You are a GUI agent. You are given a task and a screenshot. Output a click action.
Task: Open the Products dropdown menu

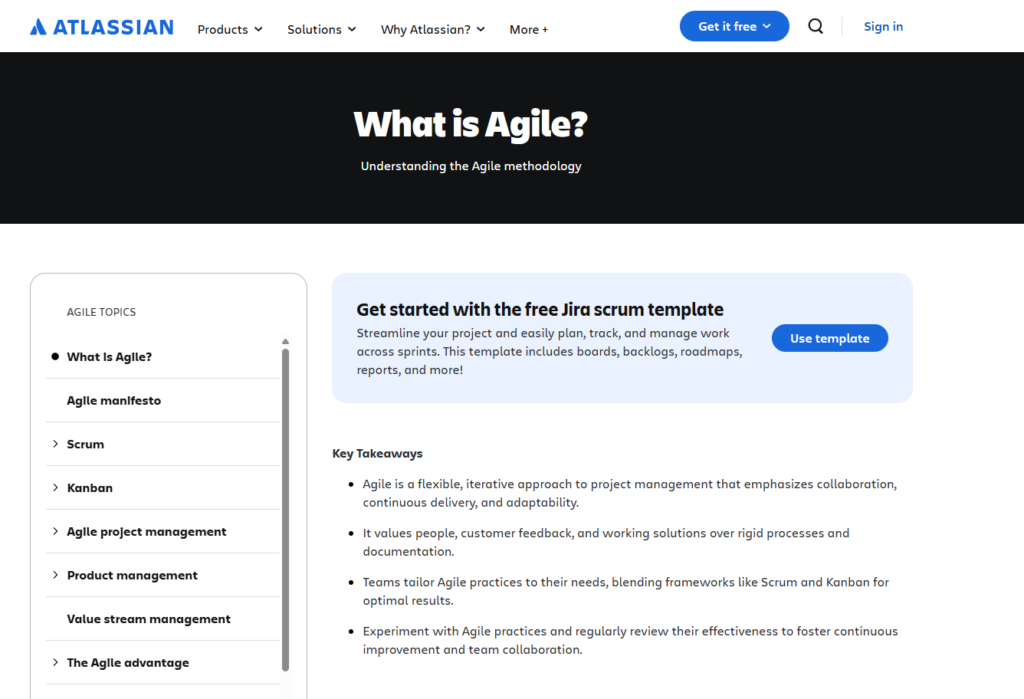tap(230, 29)
